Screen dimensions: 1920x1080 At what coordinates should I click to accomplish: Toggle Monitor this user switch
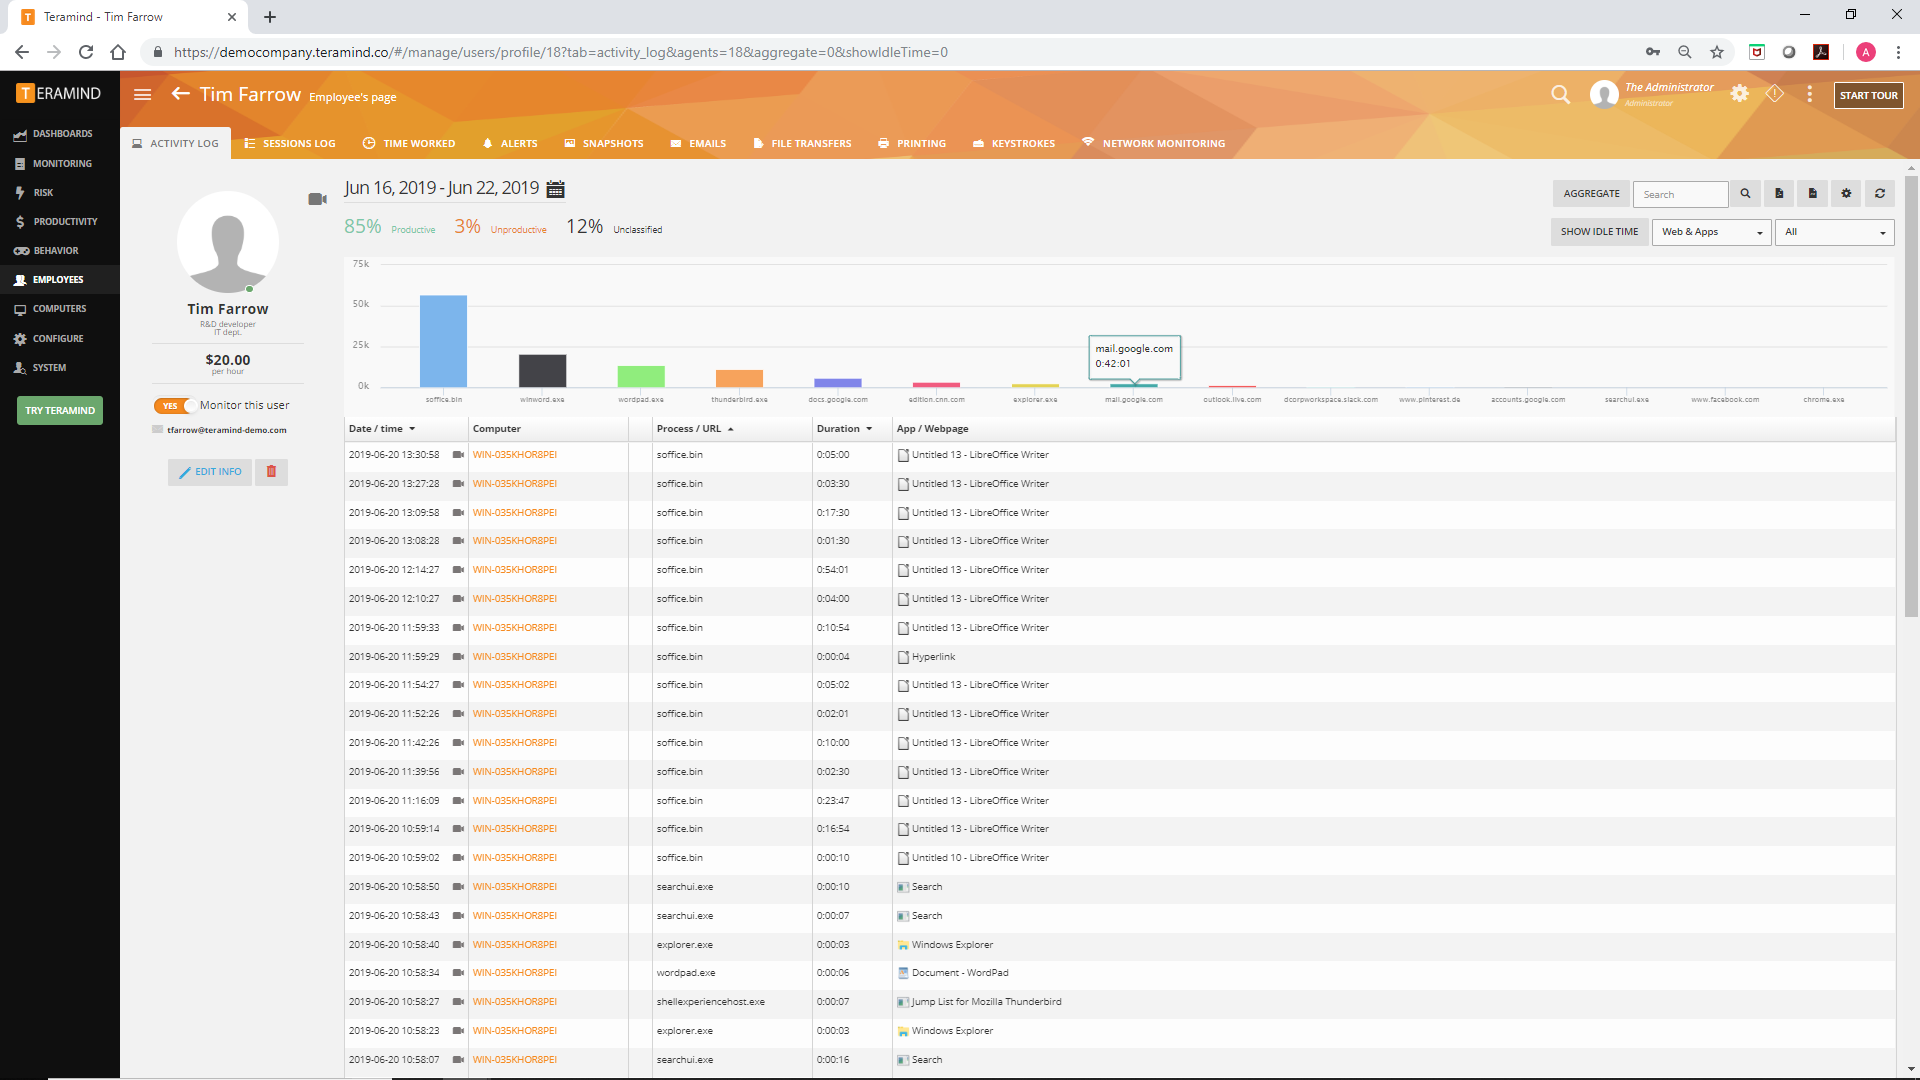click(173, 406)
